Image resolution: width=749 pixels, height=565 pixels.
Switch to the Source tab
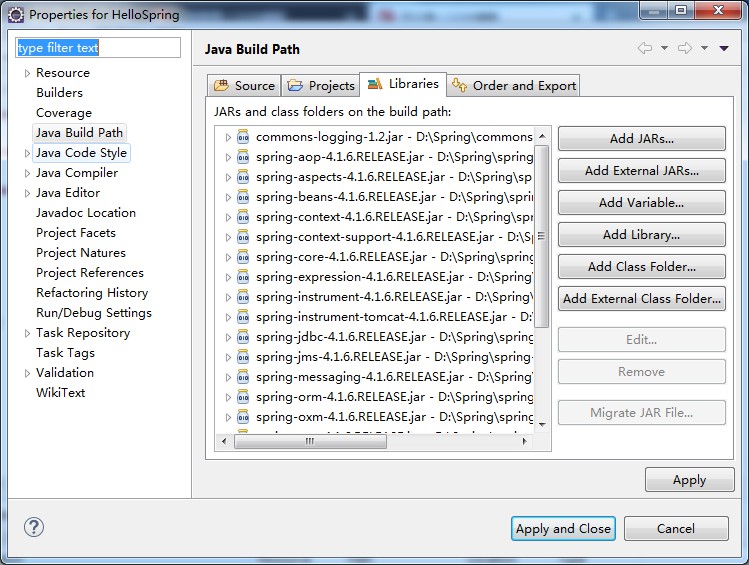pyautogui.click(x=244, y=86)
